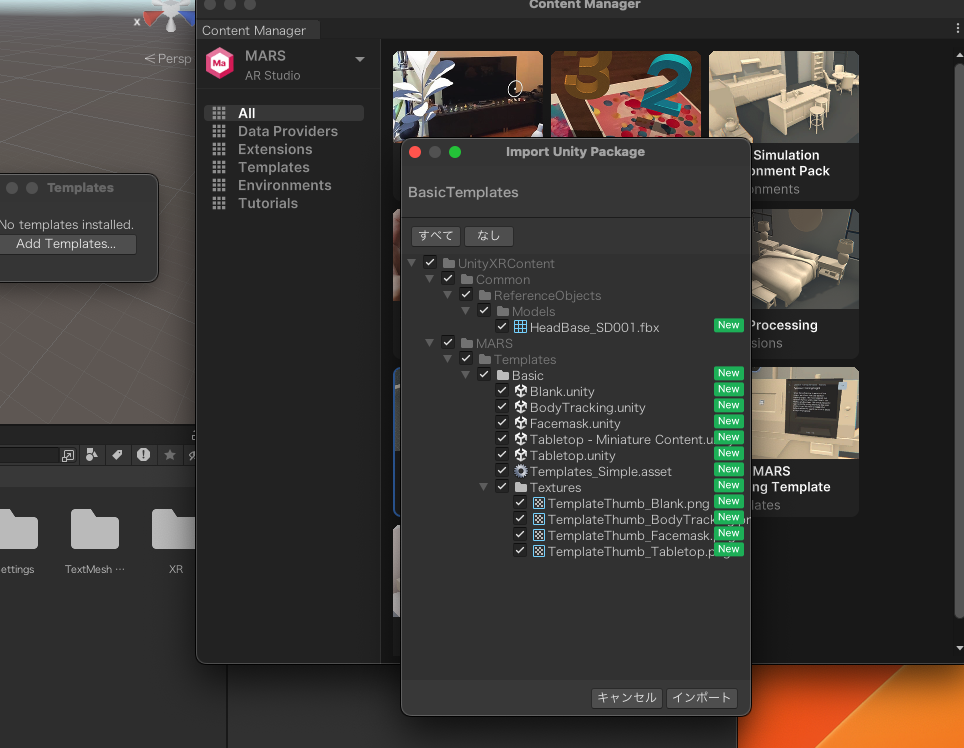Click the grid icon beside Data Providers

click(x=219, y=131)
